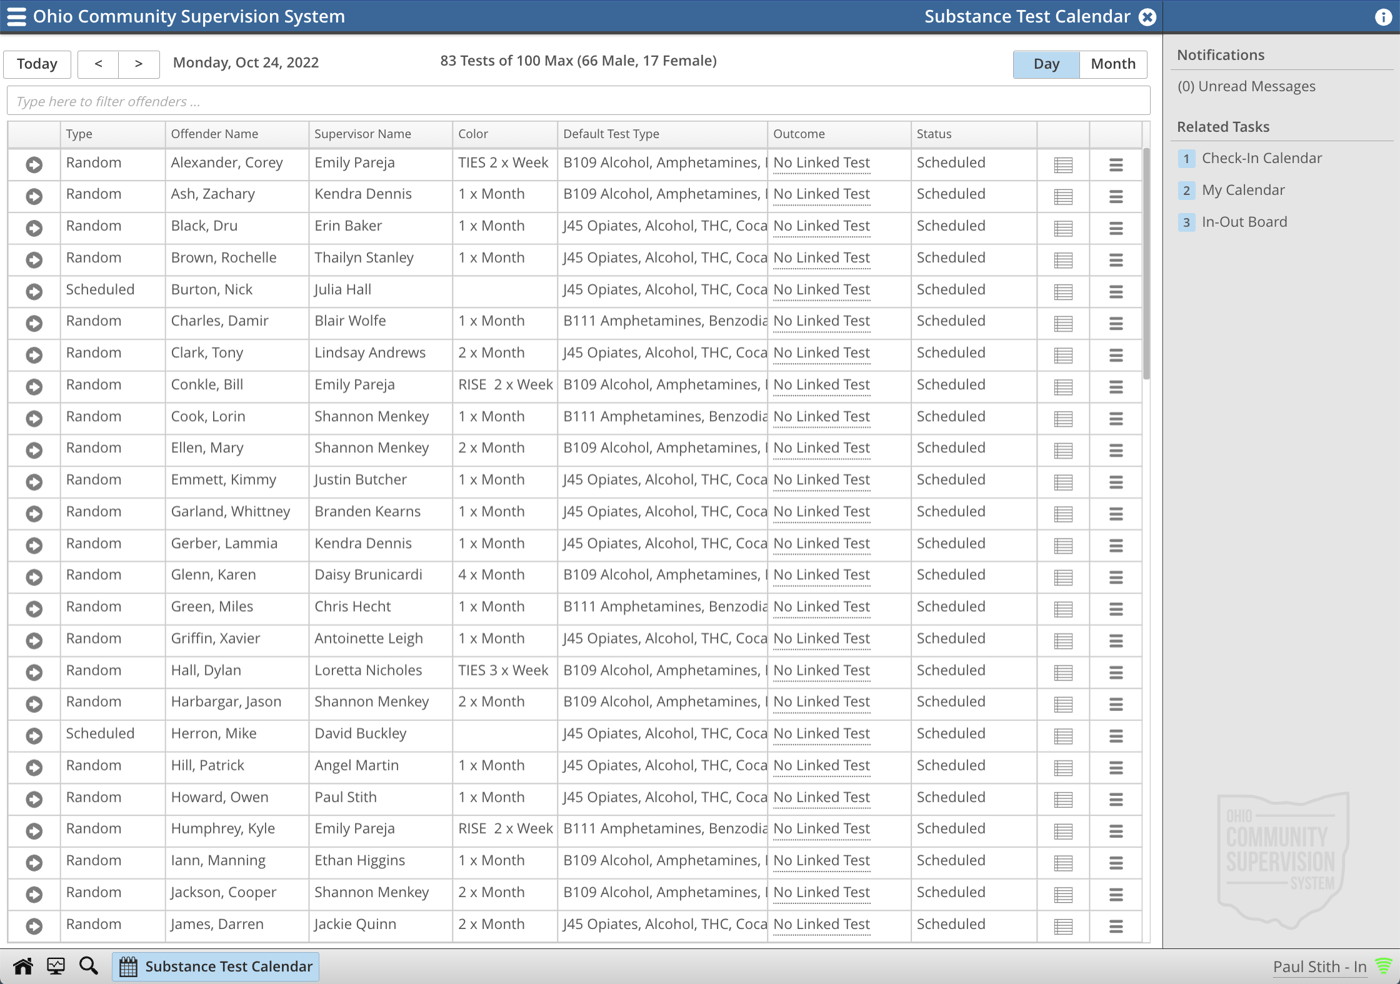The image size is (1400, 984).
Task: Open the hamburger menu beside Ohio Community Supervision System
Action: click(x=16, y=17)
